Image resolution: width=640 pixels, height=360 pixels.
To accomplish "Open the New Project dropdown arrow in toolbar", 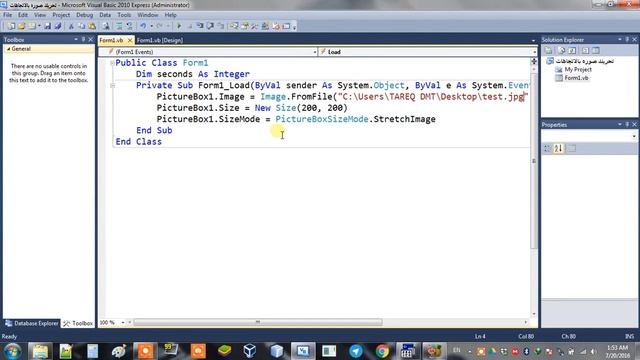I will click(39, 26).
